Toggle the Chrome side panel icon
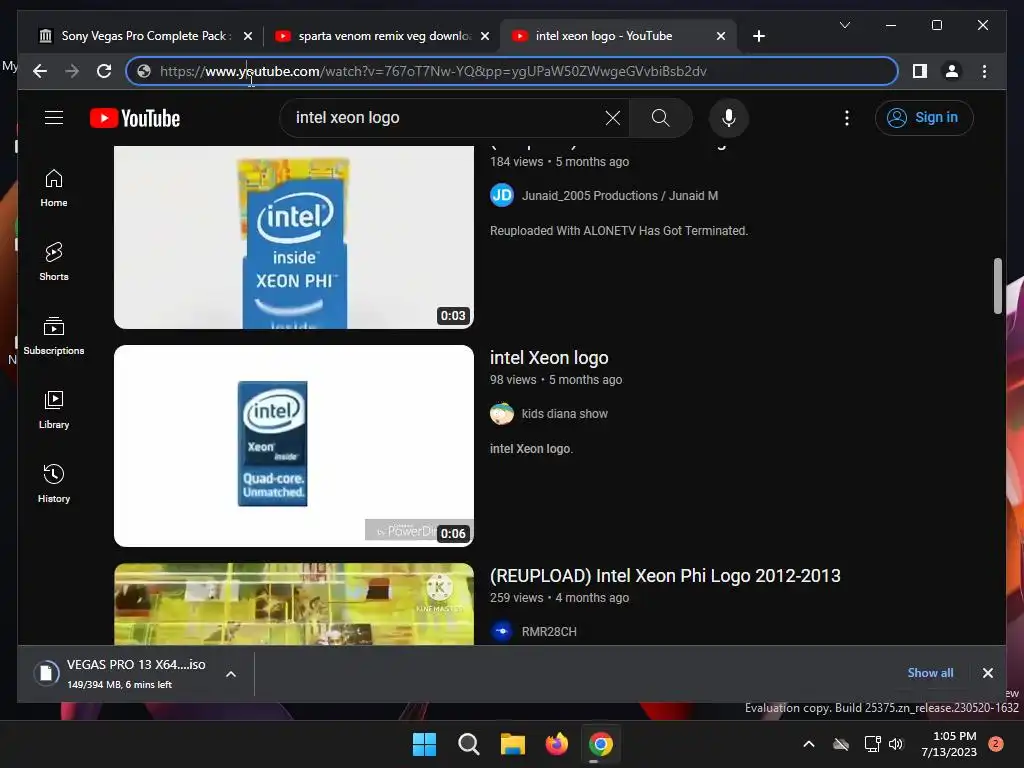 tap(920, 71)
